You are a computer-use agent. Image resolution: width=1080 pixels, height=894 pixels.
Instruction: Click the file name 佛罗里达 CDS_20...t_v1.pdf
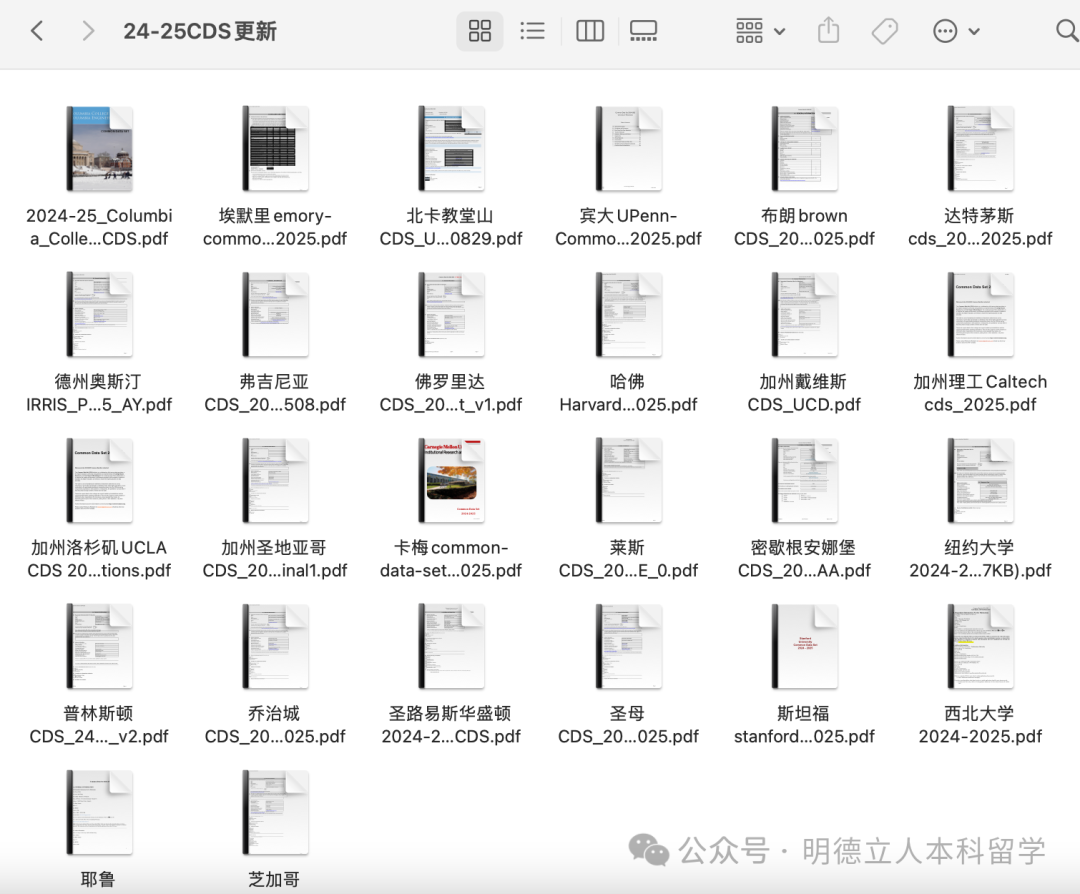(x=451, y=393)
